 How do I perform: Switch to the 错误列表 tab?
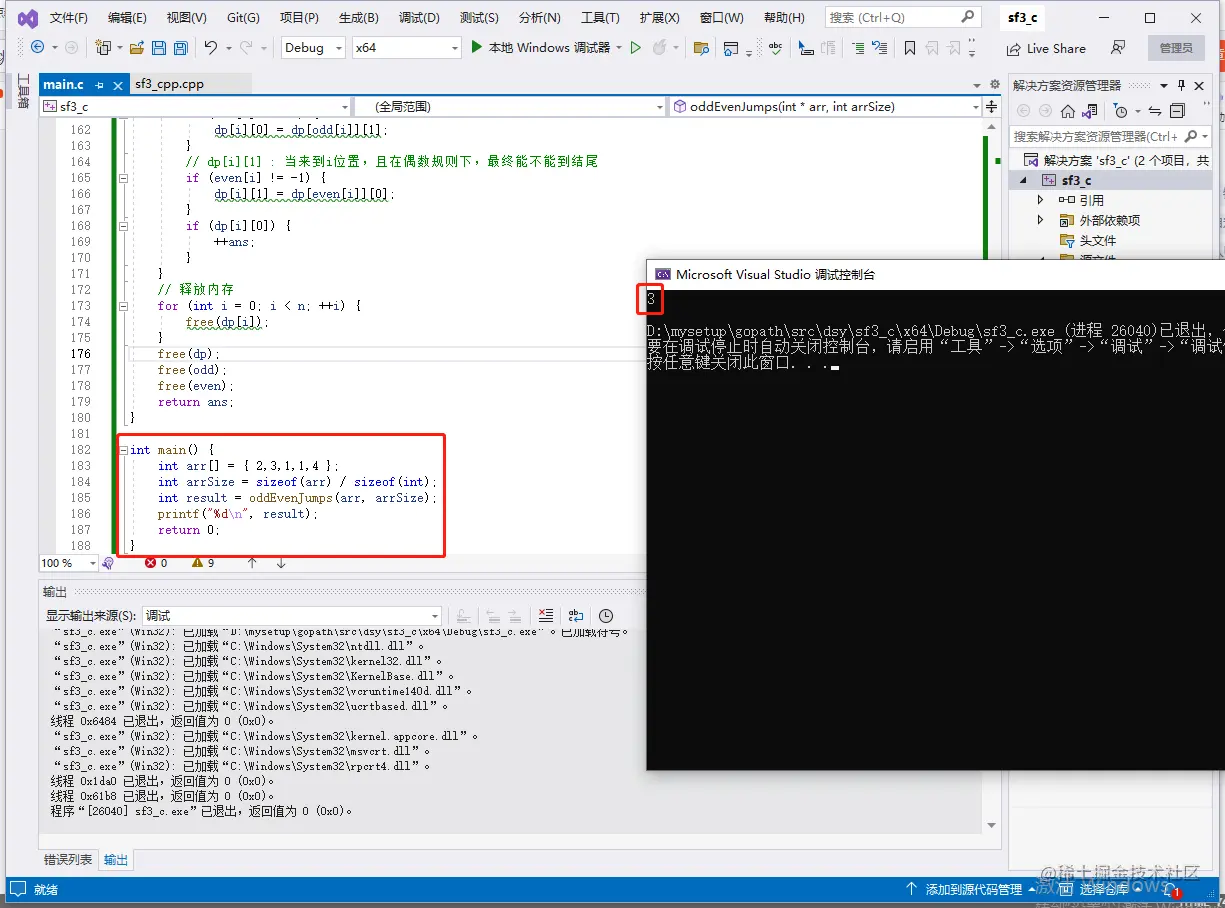pyautogui.click(x=68, y=860)
